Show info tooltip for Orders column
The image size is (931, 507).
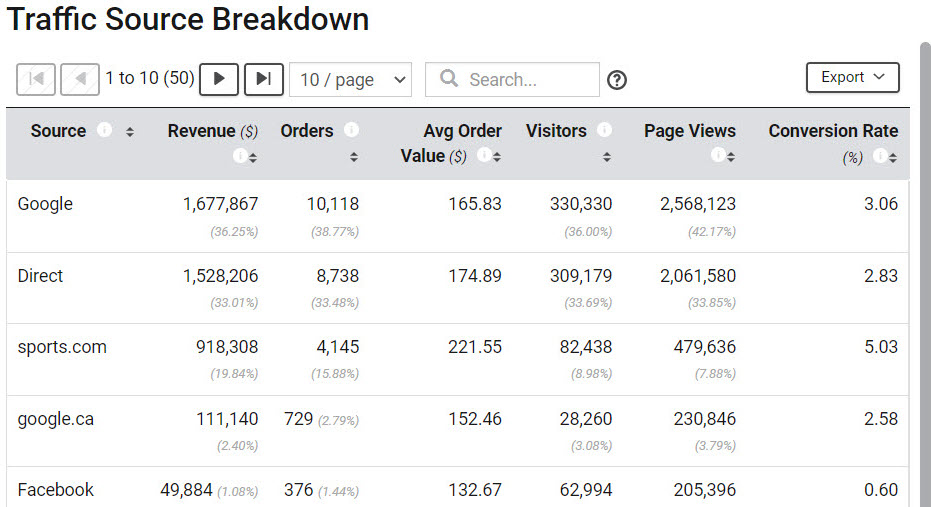coord(352,129)
